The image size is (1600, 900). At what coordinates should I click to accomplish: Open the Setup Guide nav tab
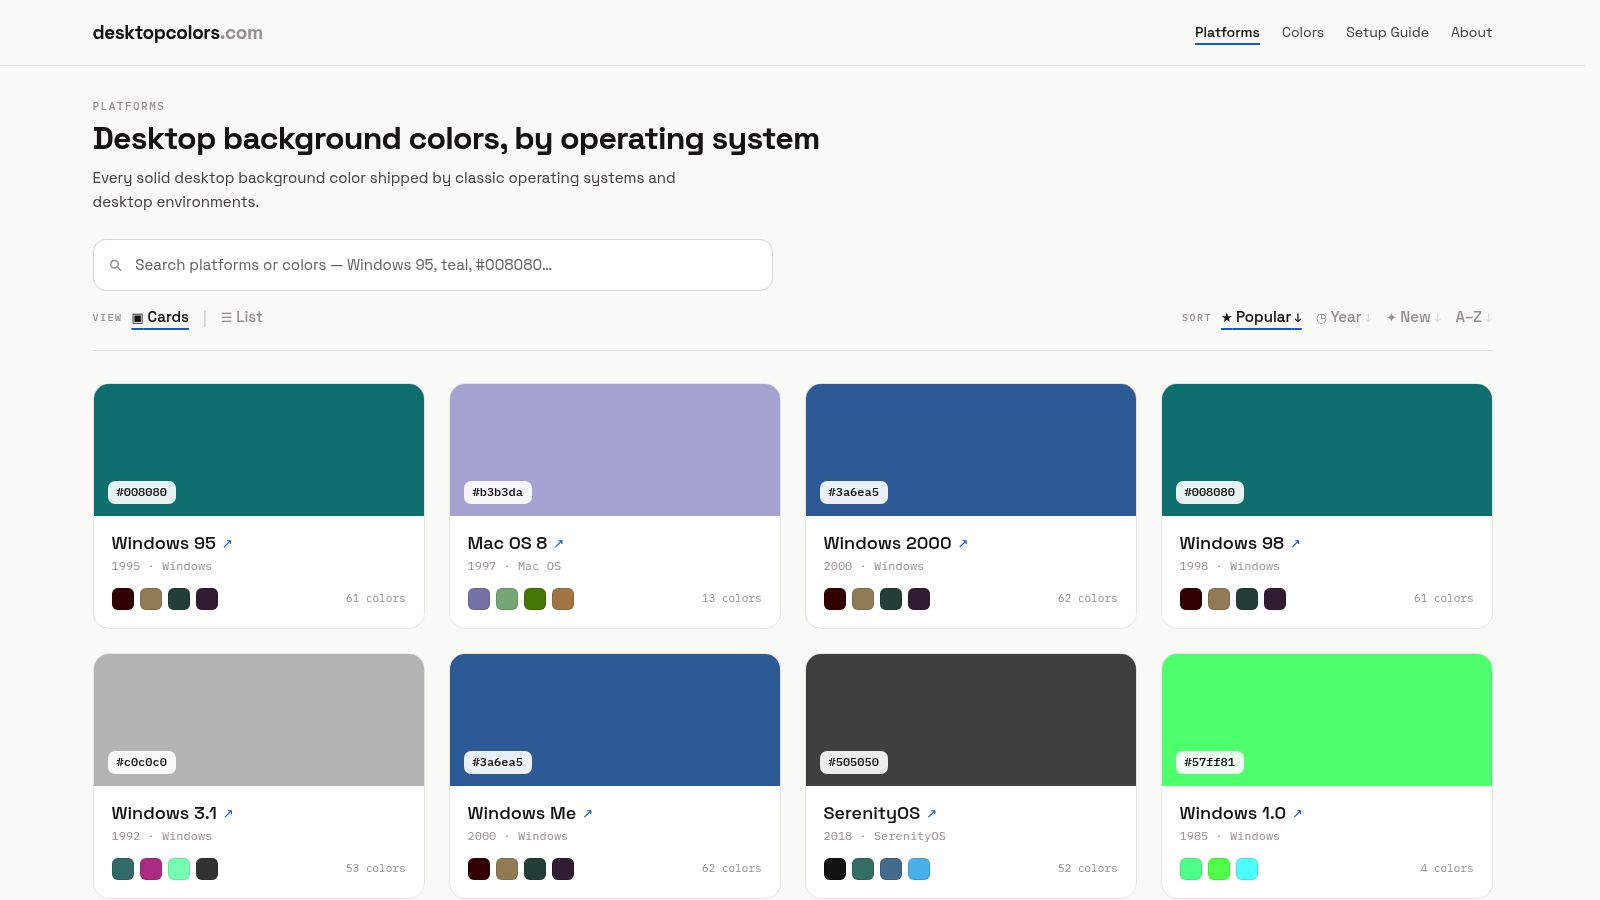point(1387,32)
